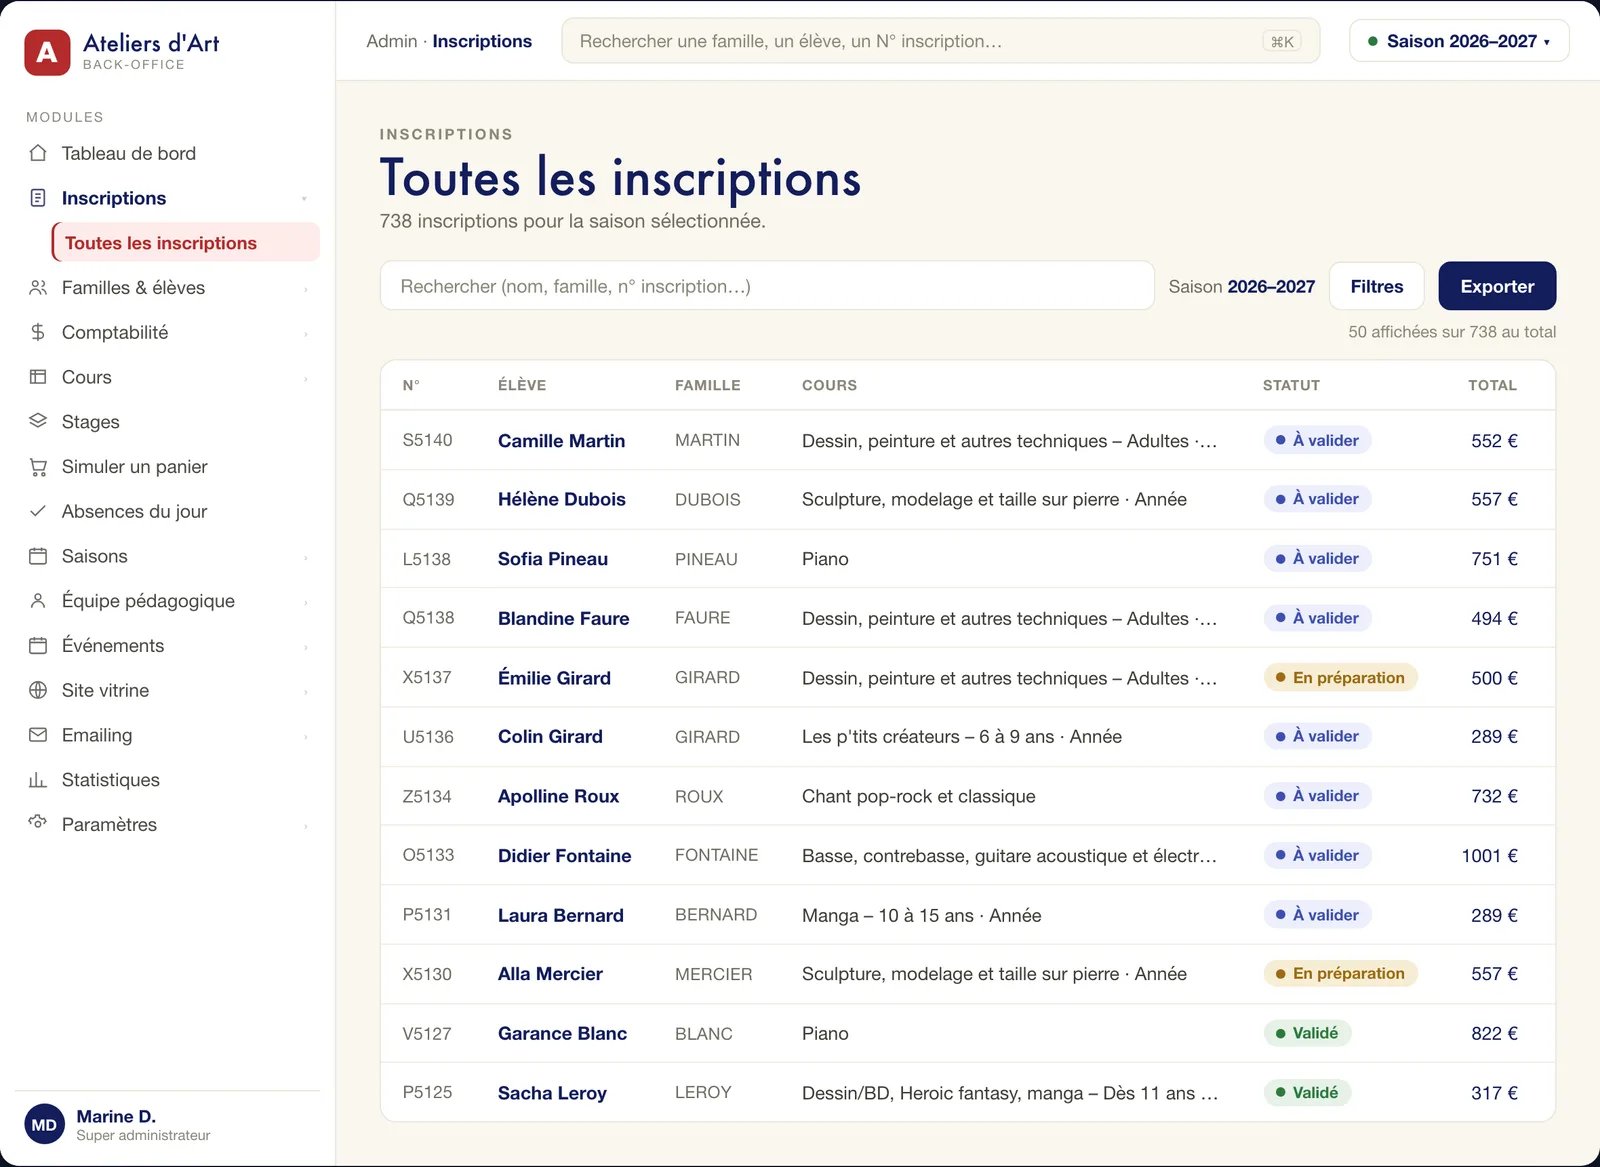Open the Saison 2026–2027 dropdown

[x=1459, y=41]
